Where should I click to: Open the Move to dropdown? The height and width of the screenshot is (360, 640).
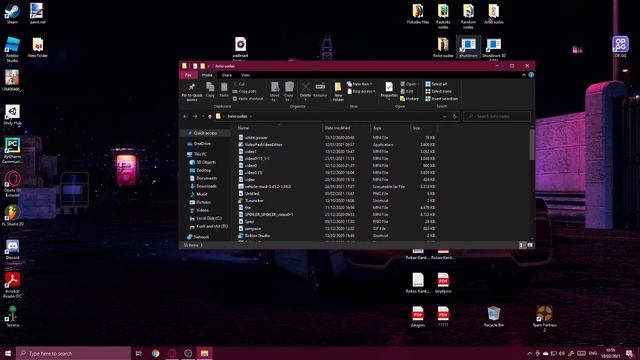275,91
